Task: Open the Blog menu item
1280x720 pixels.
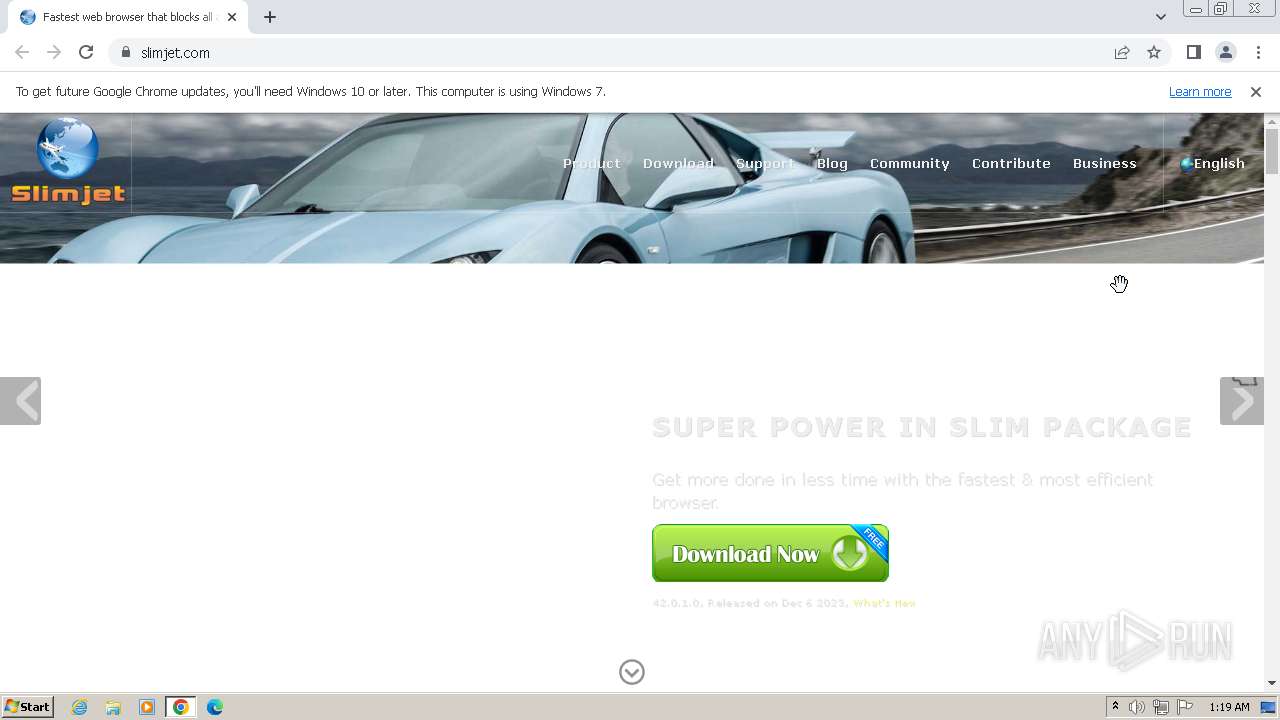Action: [x=832, y=163]
